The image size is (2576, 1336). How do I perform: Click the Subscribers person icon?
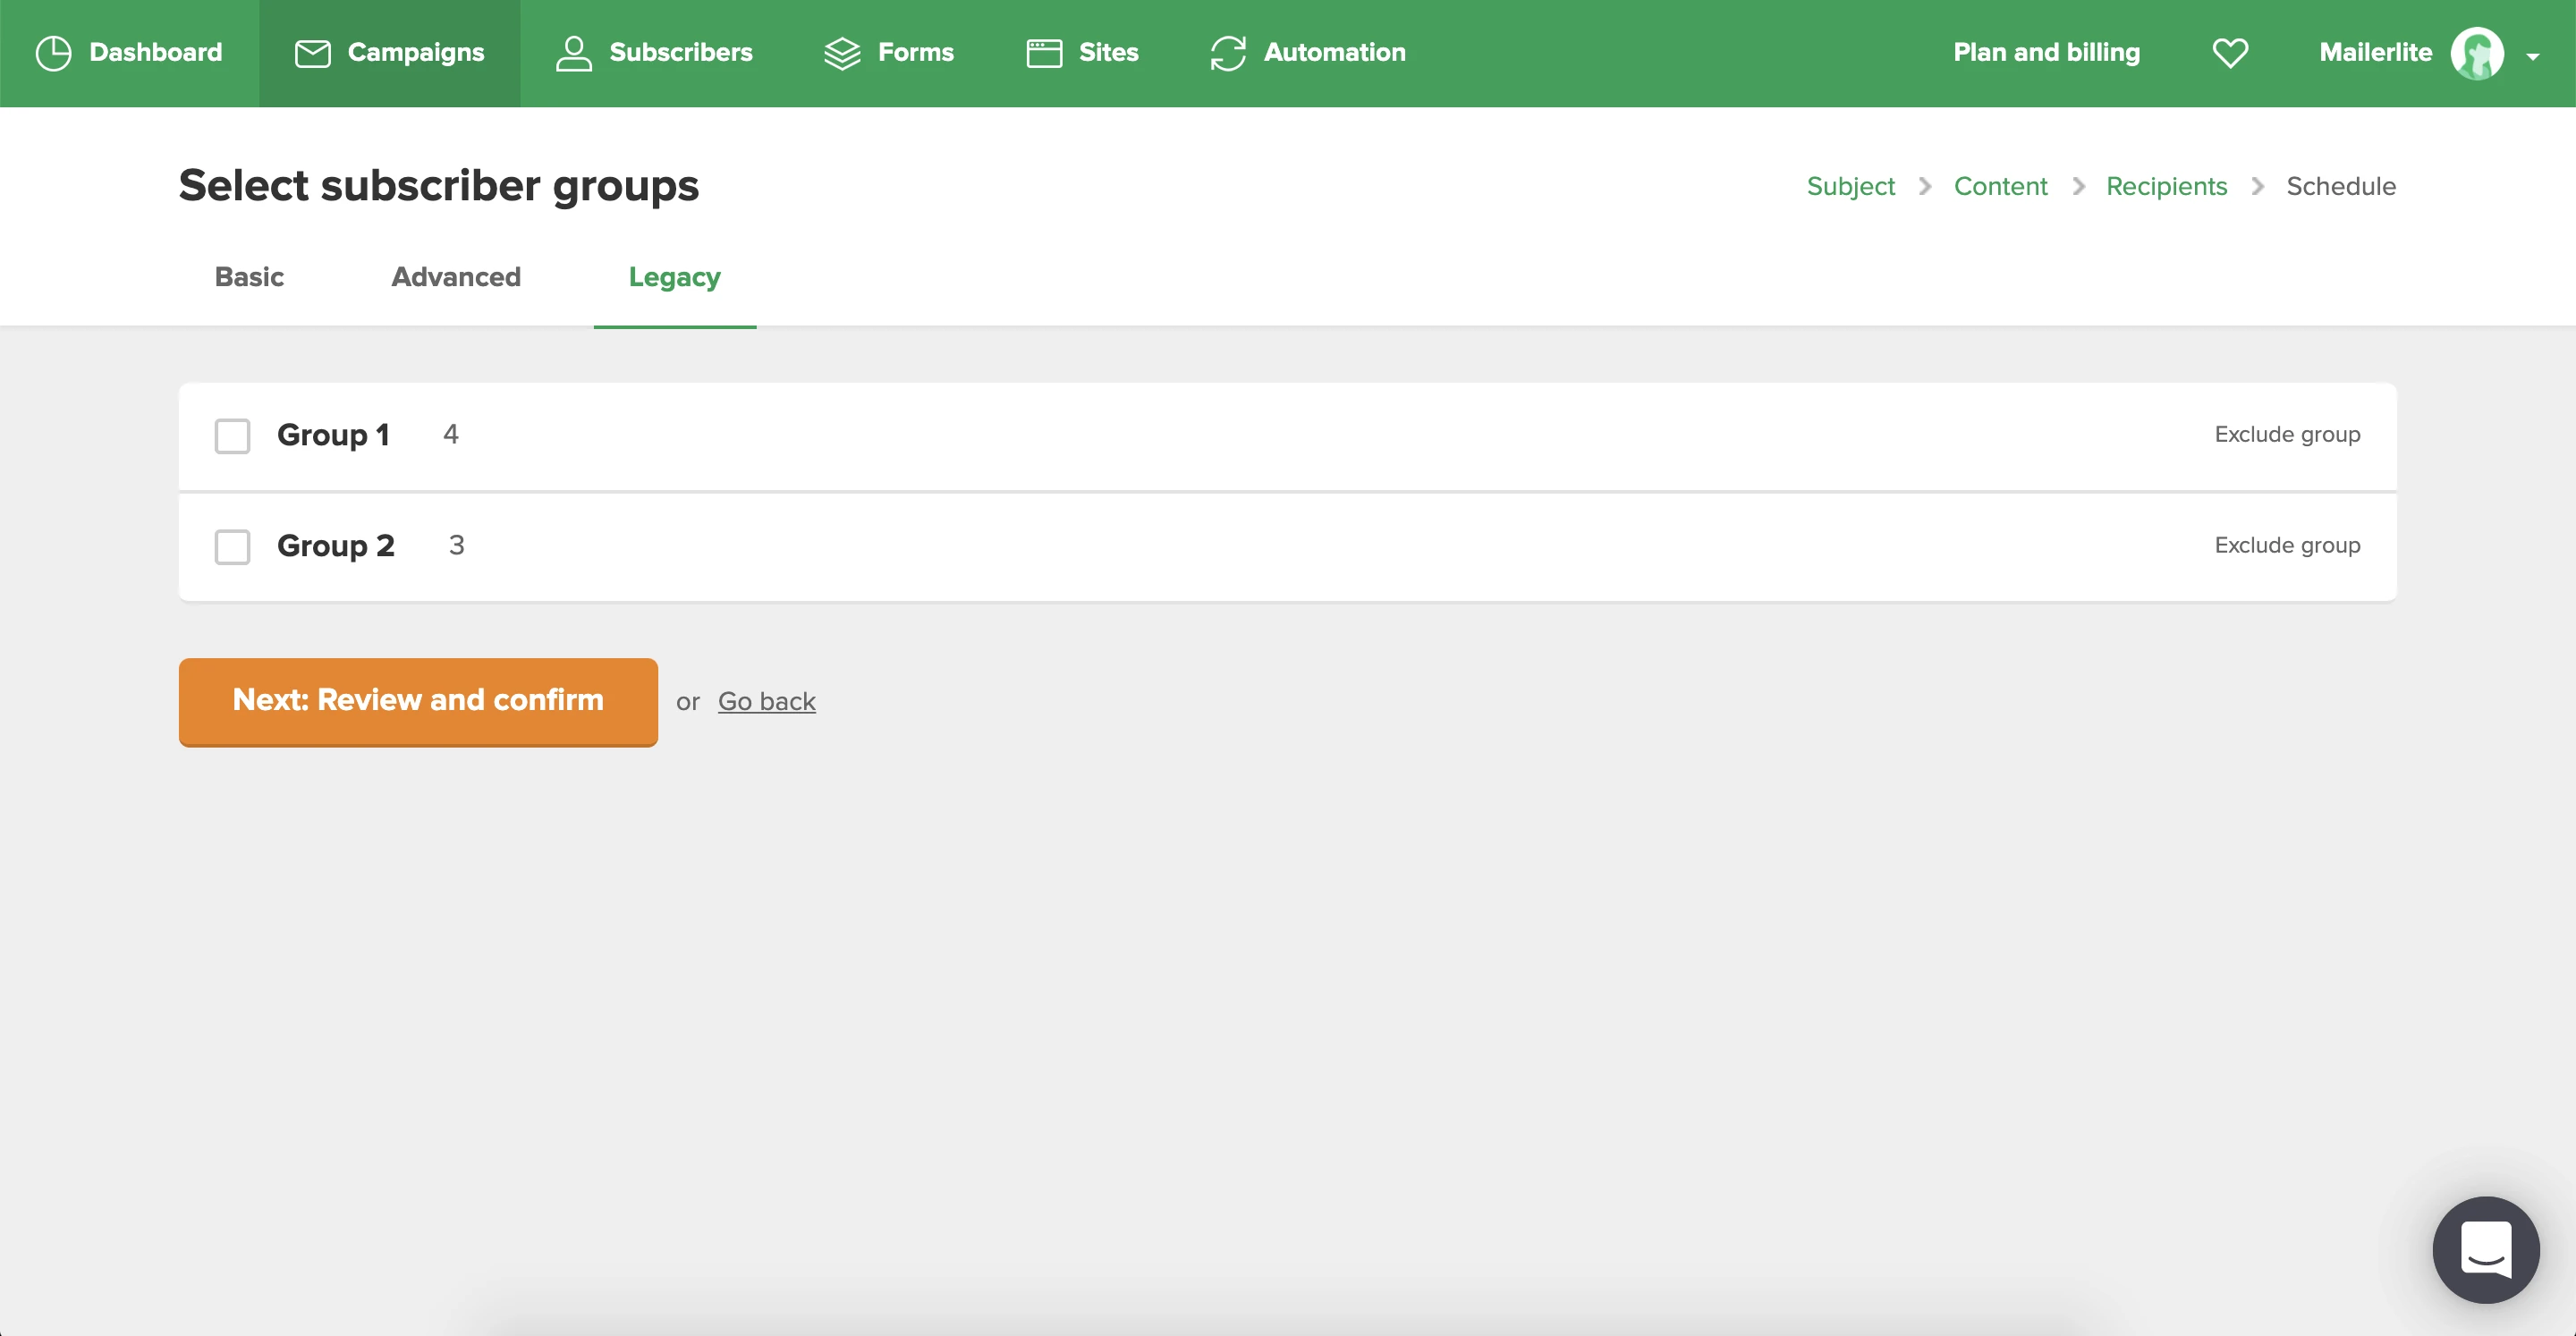click(x=573, y=53)
